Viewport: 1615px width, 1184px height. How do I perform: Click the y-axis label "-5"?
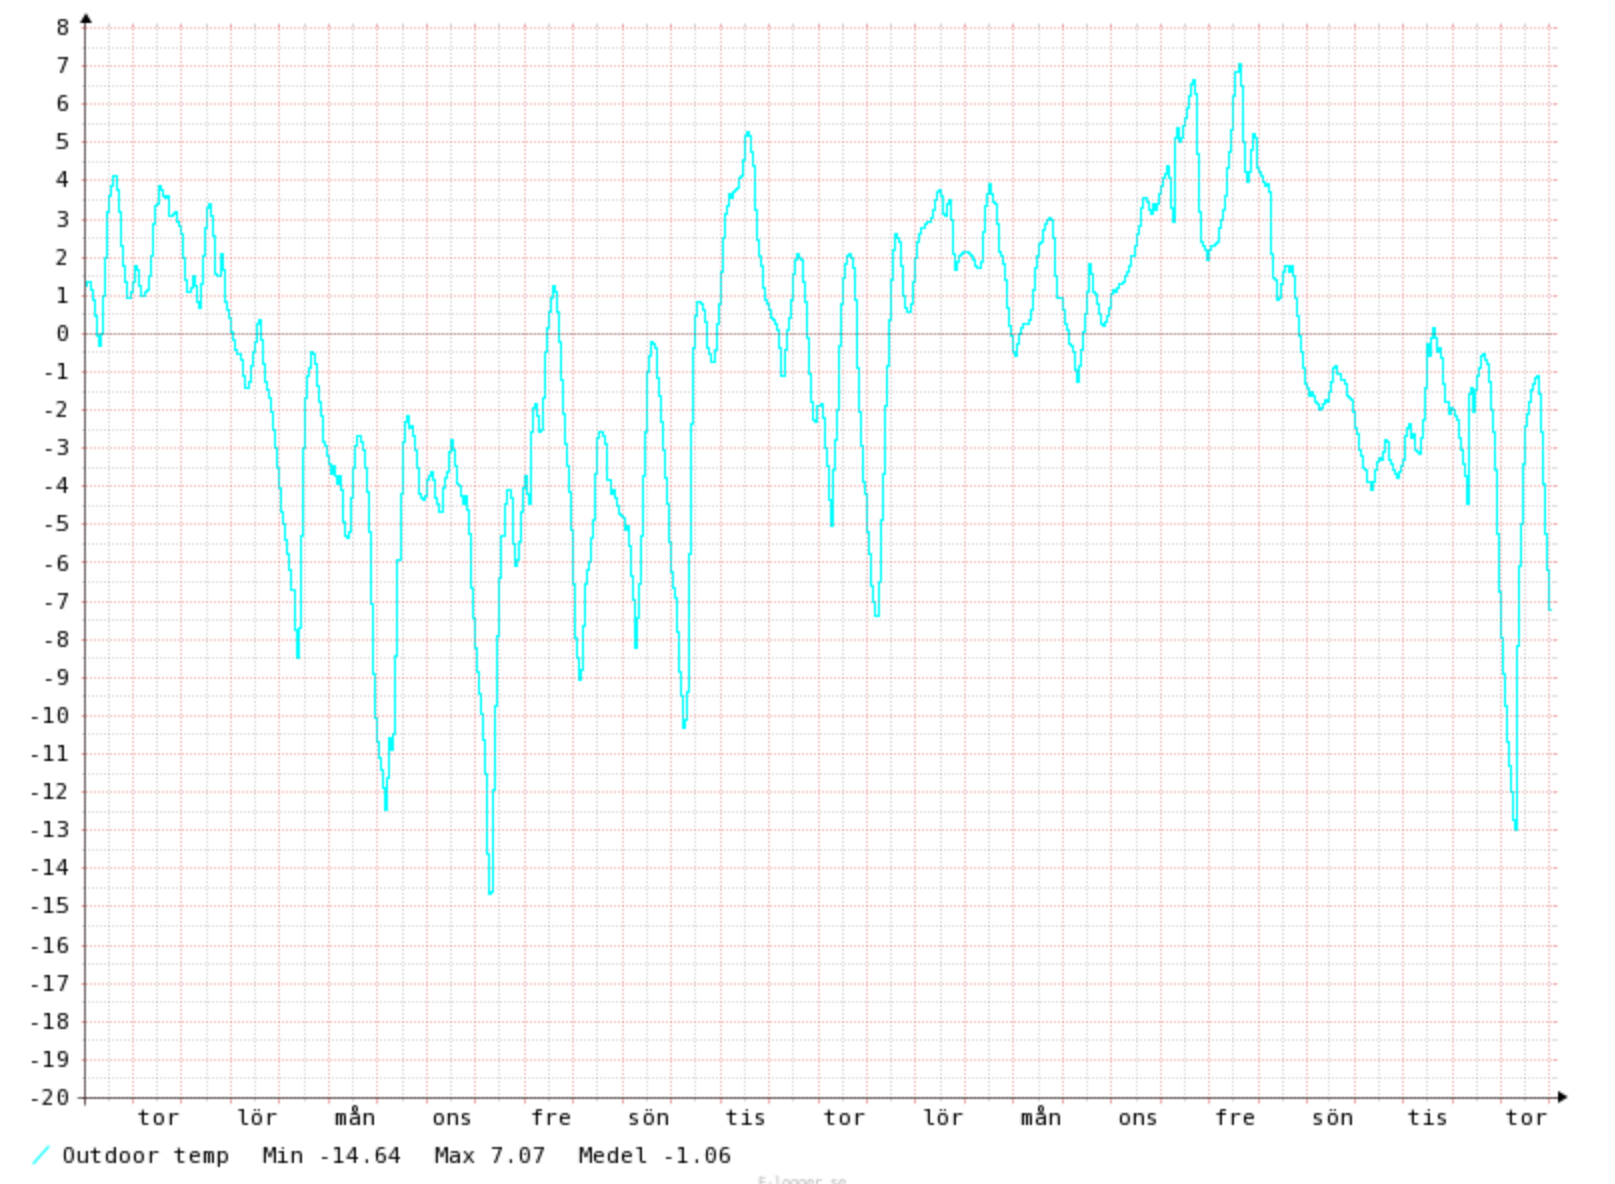tap(56, 524)
